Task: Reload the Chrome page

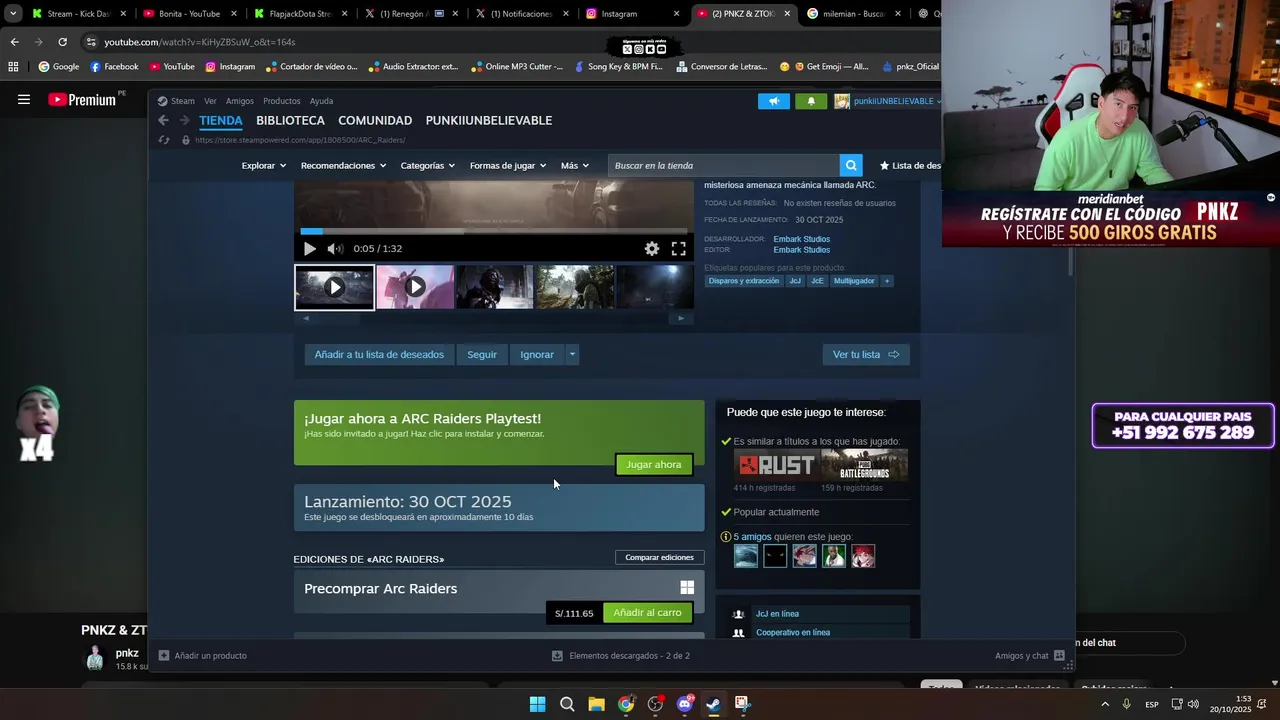Action: (x=62, y=42)
